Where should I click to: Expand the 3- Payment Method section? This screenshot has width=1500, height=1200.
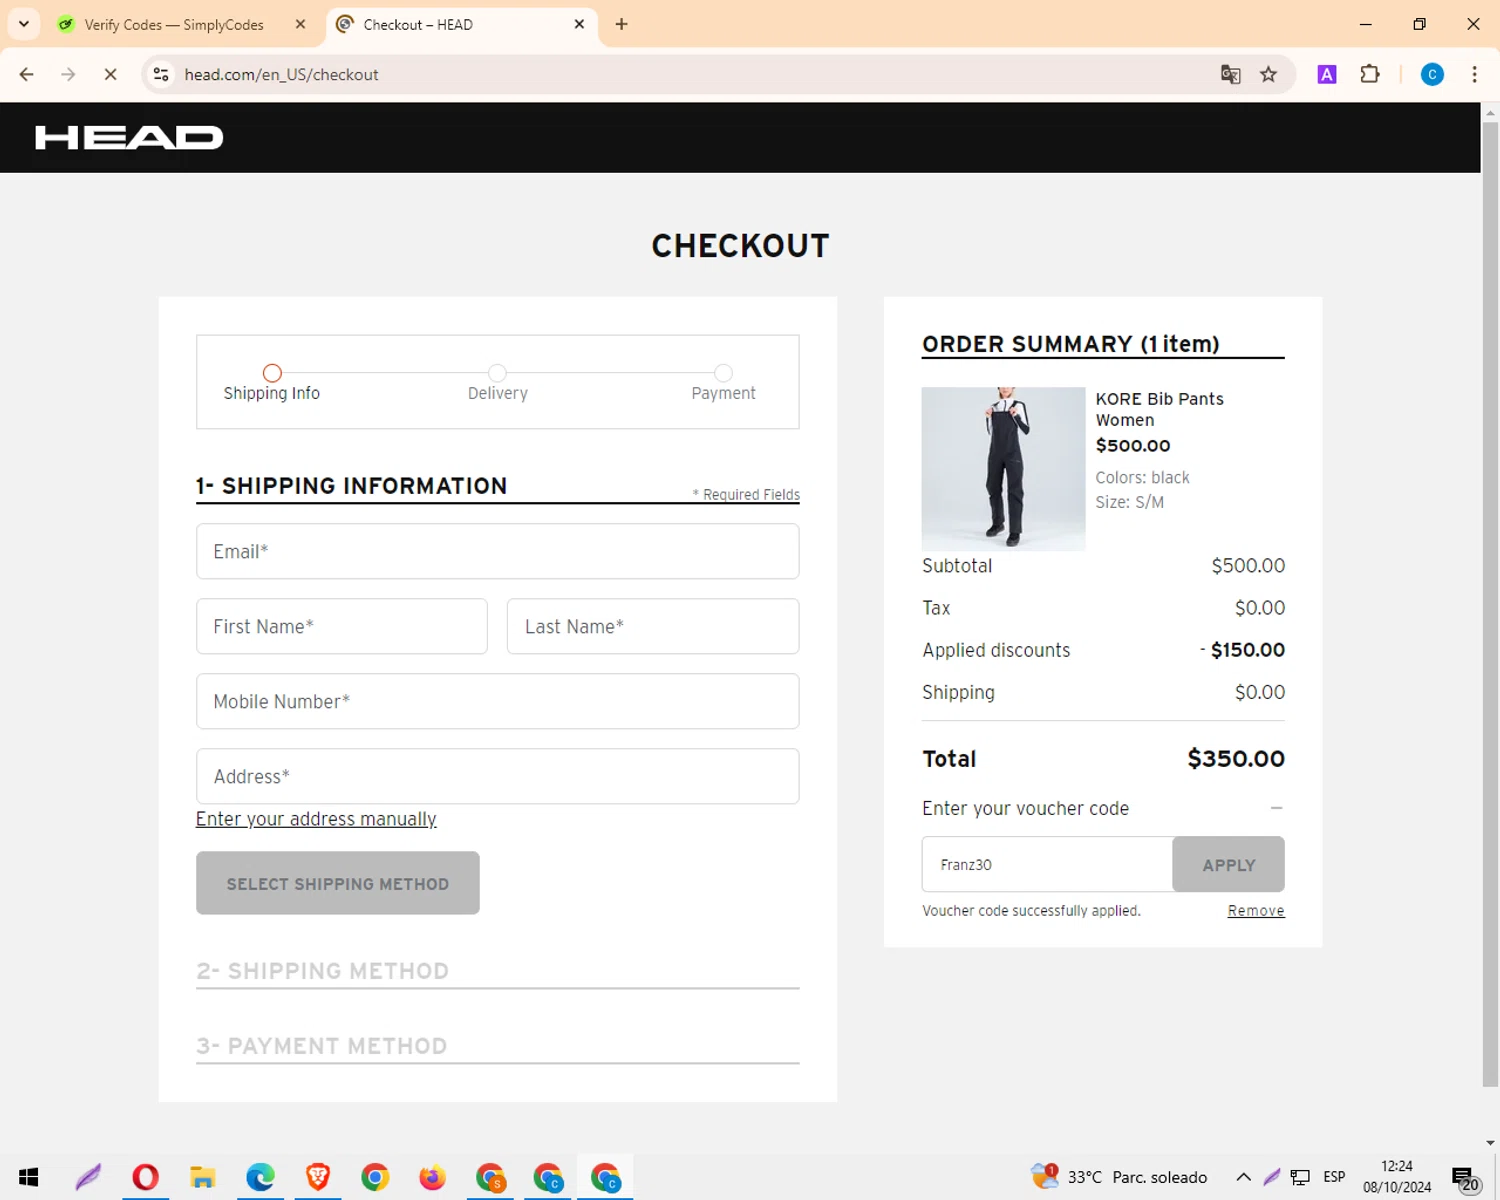498,1046
